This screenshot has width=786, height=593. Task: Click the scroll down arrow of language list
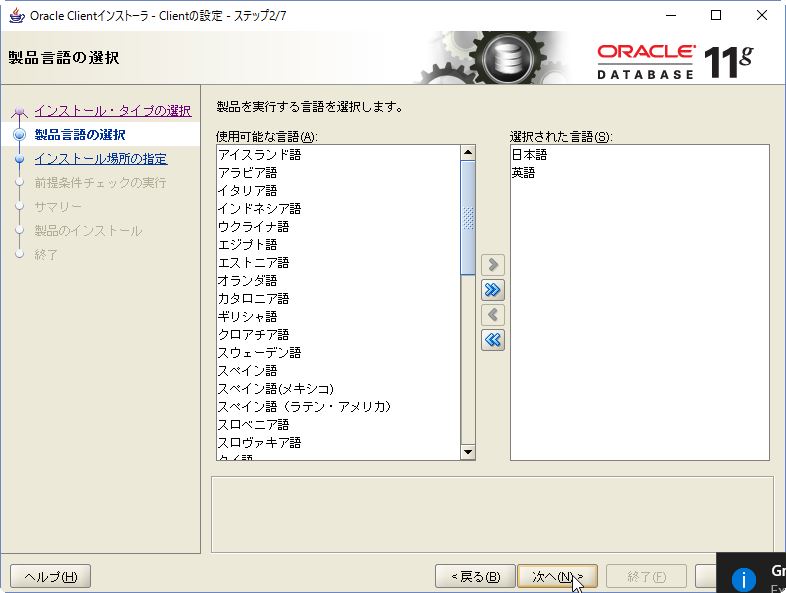[468, 452]
